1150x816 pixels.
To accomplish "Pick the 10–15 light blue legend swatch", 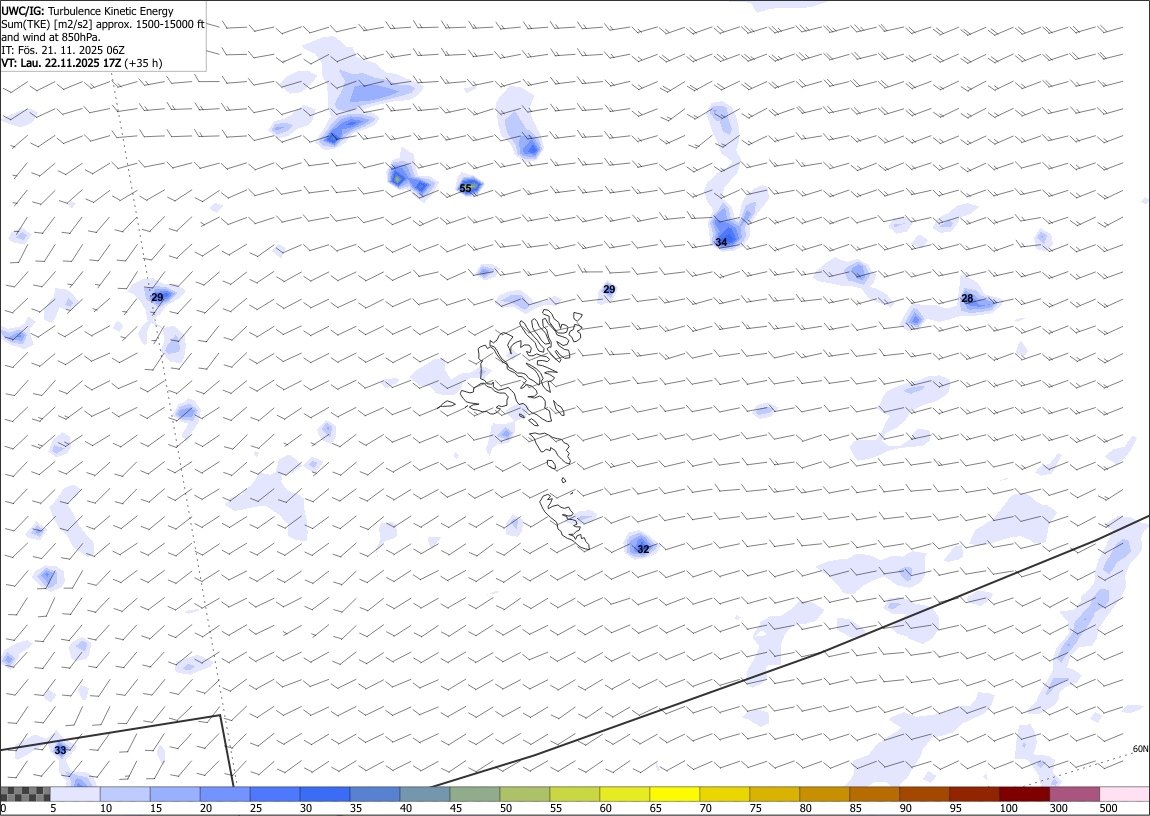I will coord(125,794).
